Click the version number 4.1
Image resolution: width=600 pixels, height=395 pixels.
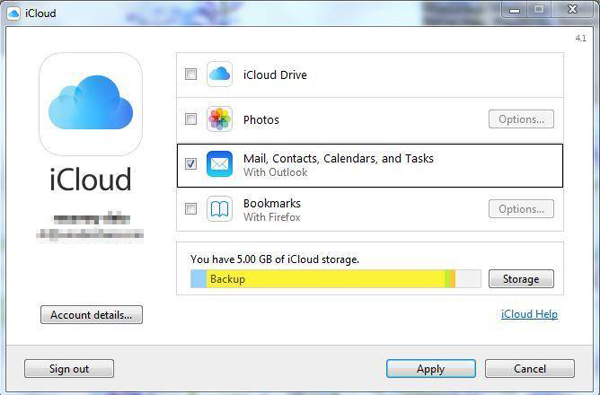[581, 38]
